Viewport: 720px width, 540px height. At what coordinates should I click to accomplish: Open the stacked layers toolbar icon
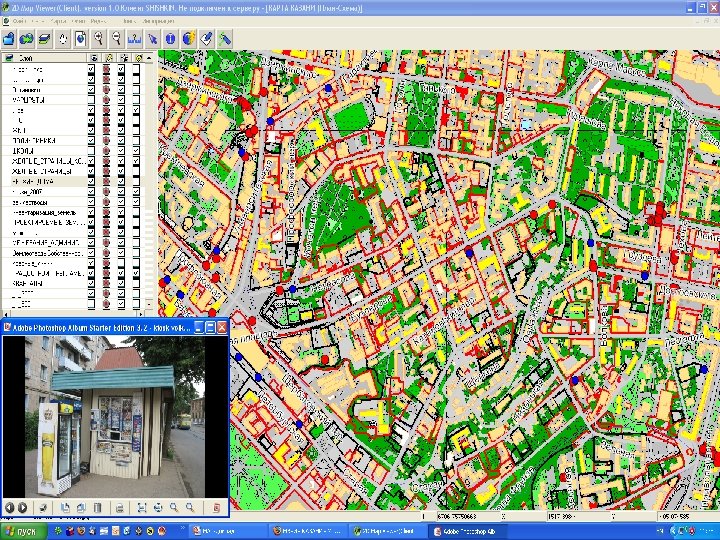pos(45,39)
